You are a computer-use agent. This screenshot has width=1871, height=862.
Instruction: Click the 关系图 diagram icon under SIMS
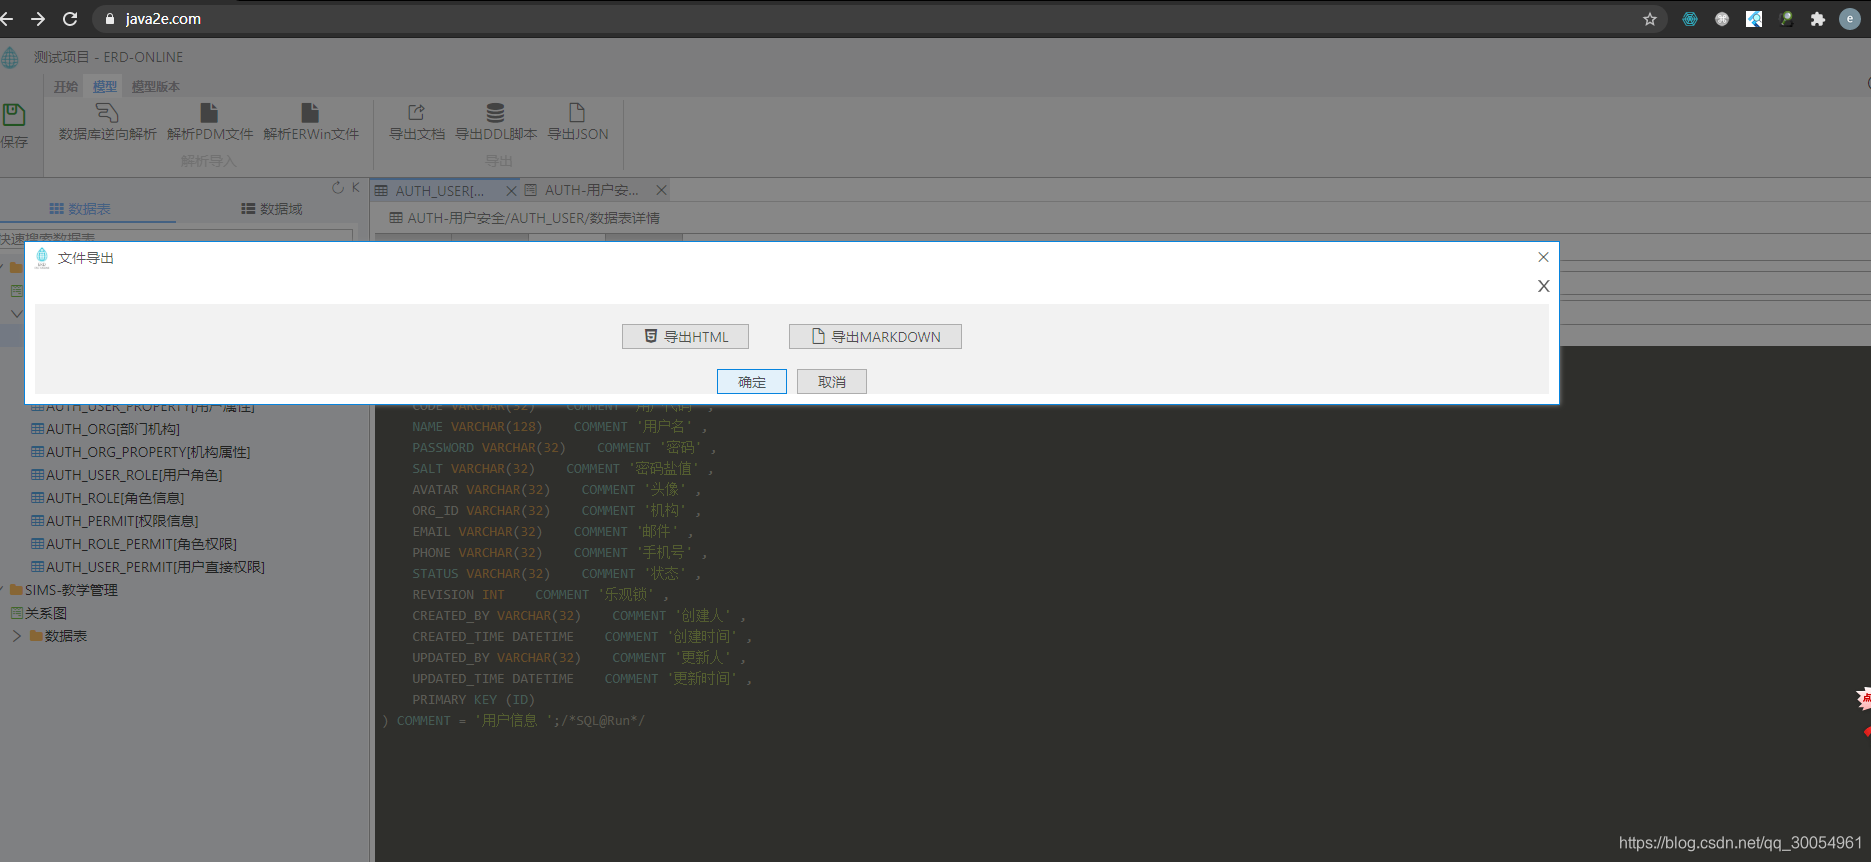[x=17, y=613]
